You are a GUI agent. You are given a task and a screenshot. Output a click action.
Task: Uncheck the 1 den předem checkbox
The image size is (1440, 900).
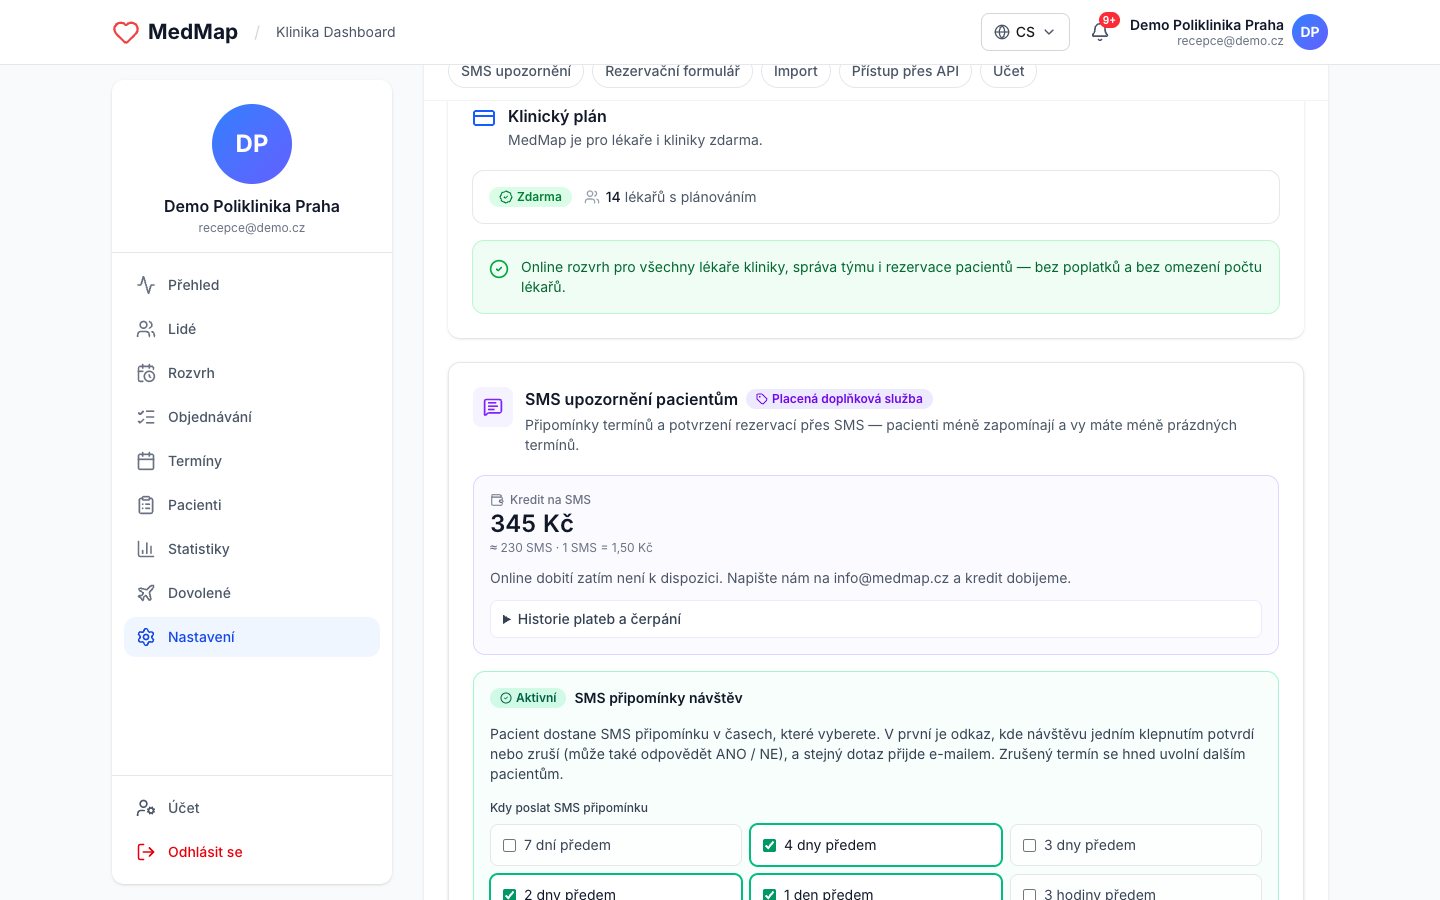(x=769, y=894)
